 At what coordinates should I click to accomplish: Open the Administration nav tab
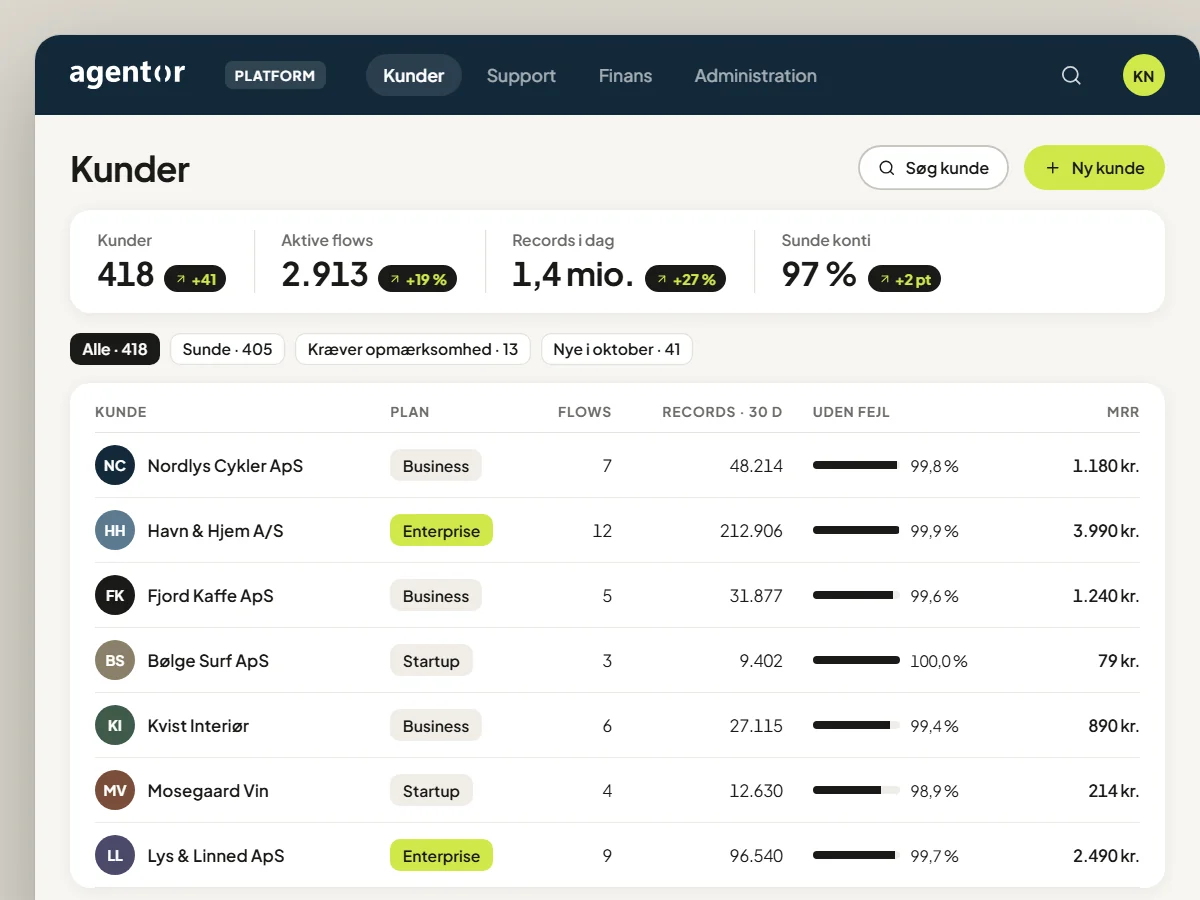(x=755, y=76)
